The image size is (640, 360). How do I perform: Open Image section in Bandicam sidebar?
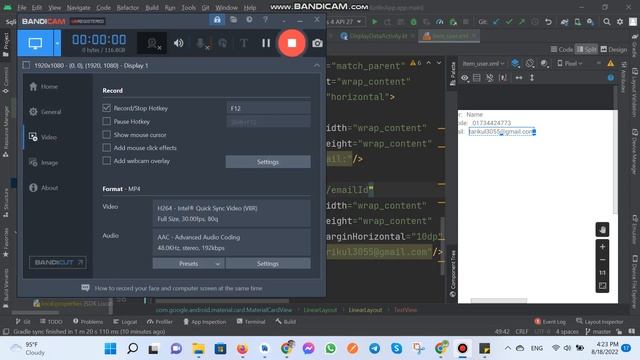point(44,162)
